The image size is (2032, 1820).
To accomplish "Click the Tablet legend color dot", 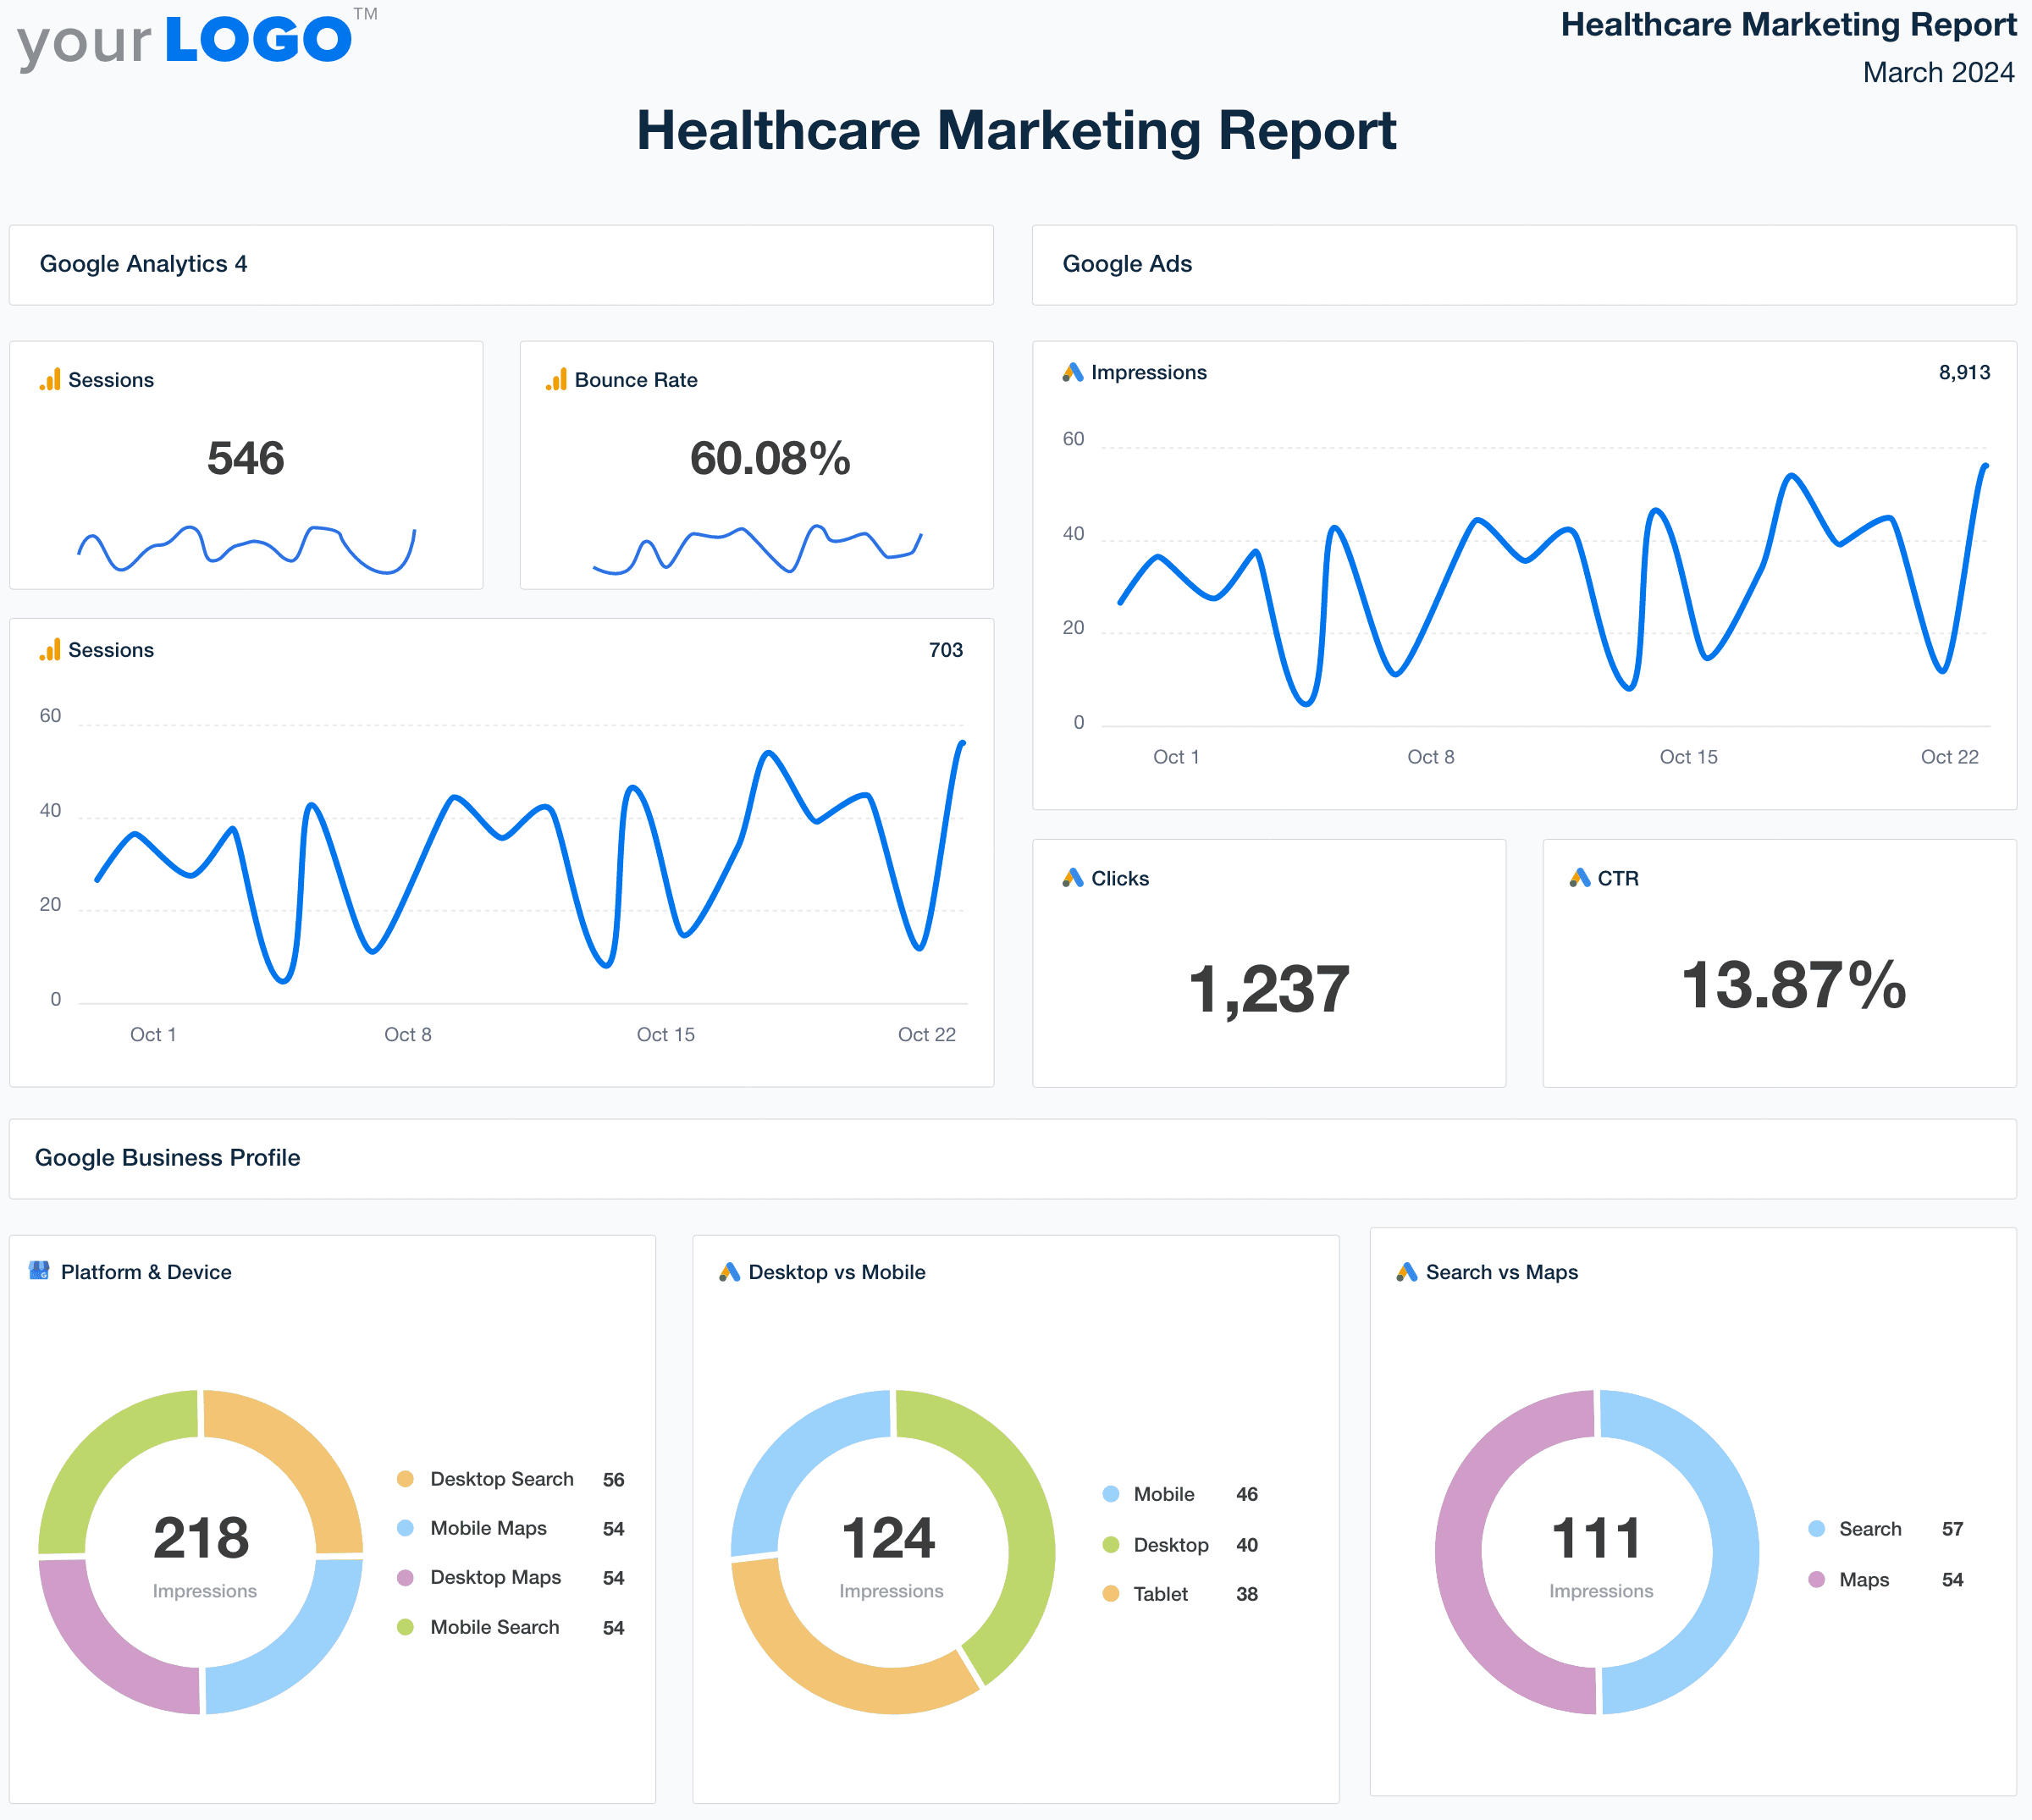I will [1110, 1593].
